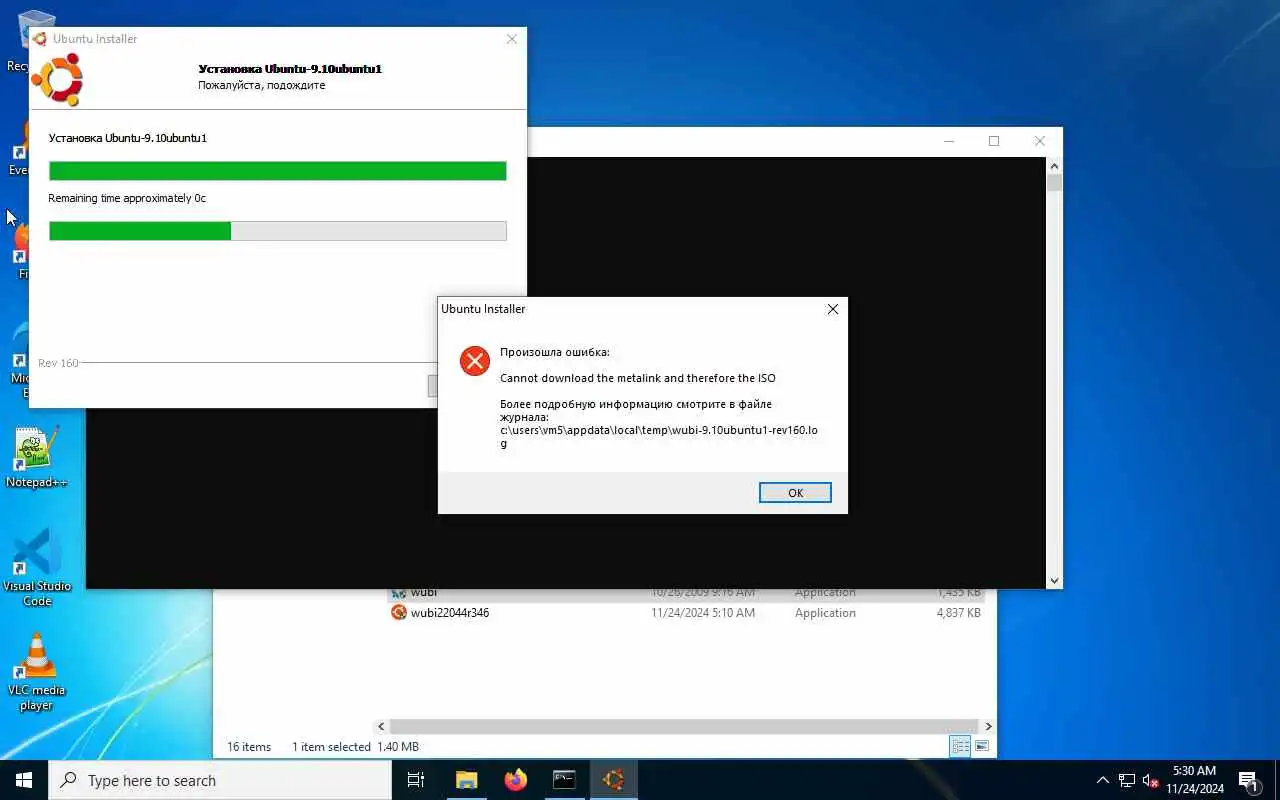1280x800 pixels.
Task: Click the Explorer horizontal scrollbar track
Action: (x=685, y=727)
